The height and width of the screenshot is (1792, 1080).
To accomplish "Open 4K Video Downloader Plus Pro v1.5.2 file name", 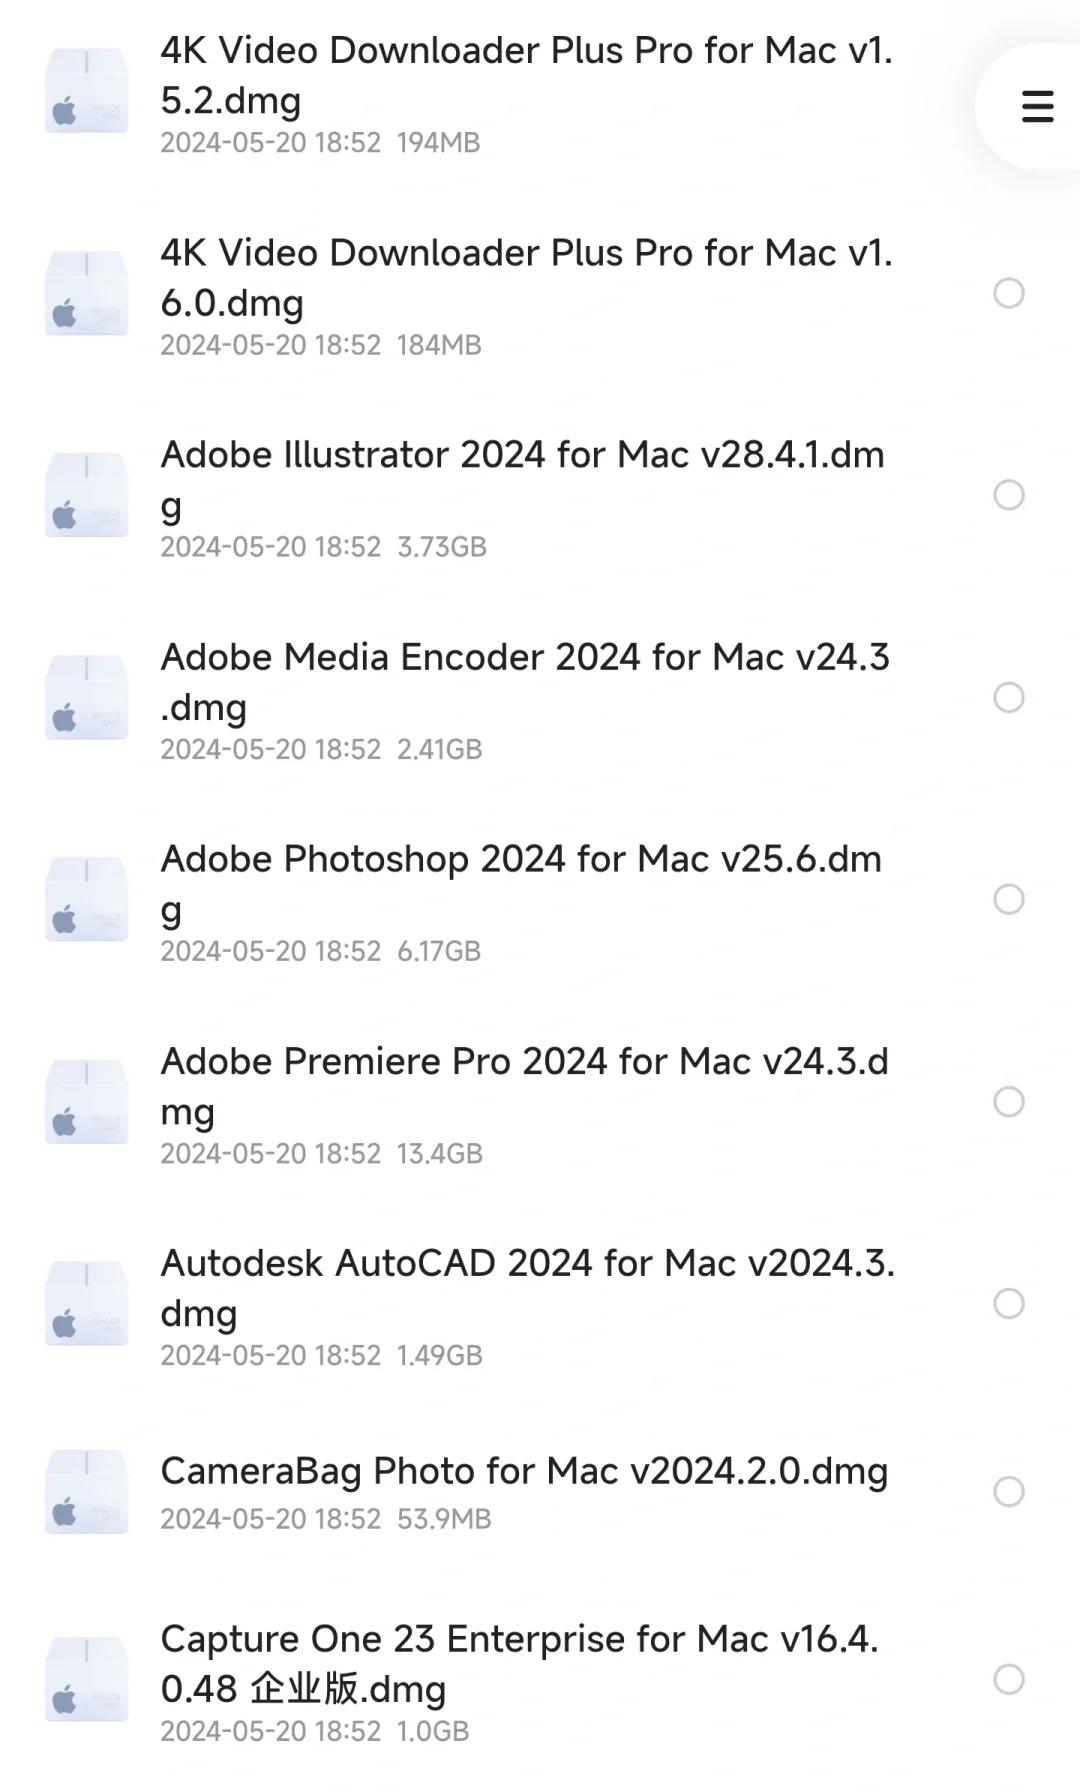I will click(526, 52).
